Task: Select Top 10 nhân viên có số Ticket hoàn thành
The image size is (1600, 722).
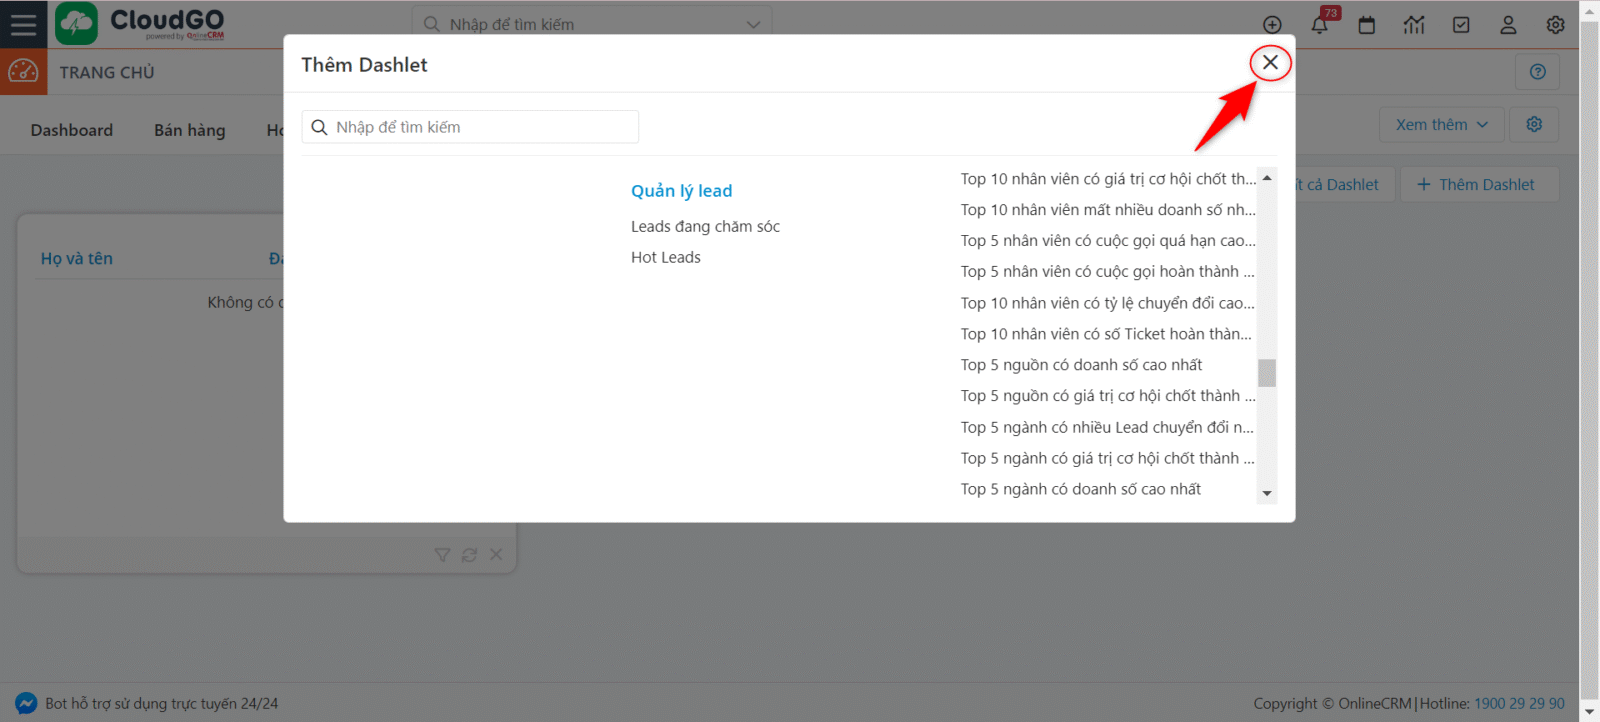Action: (1106, 334)
